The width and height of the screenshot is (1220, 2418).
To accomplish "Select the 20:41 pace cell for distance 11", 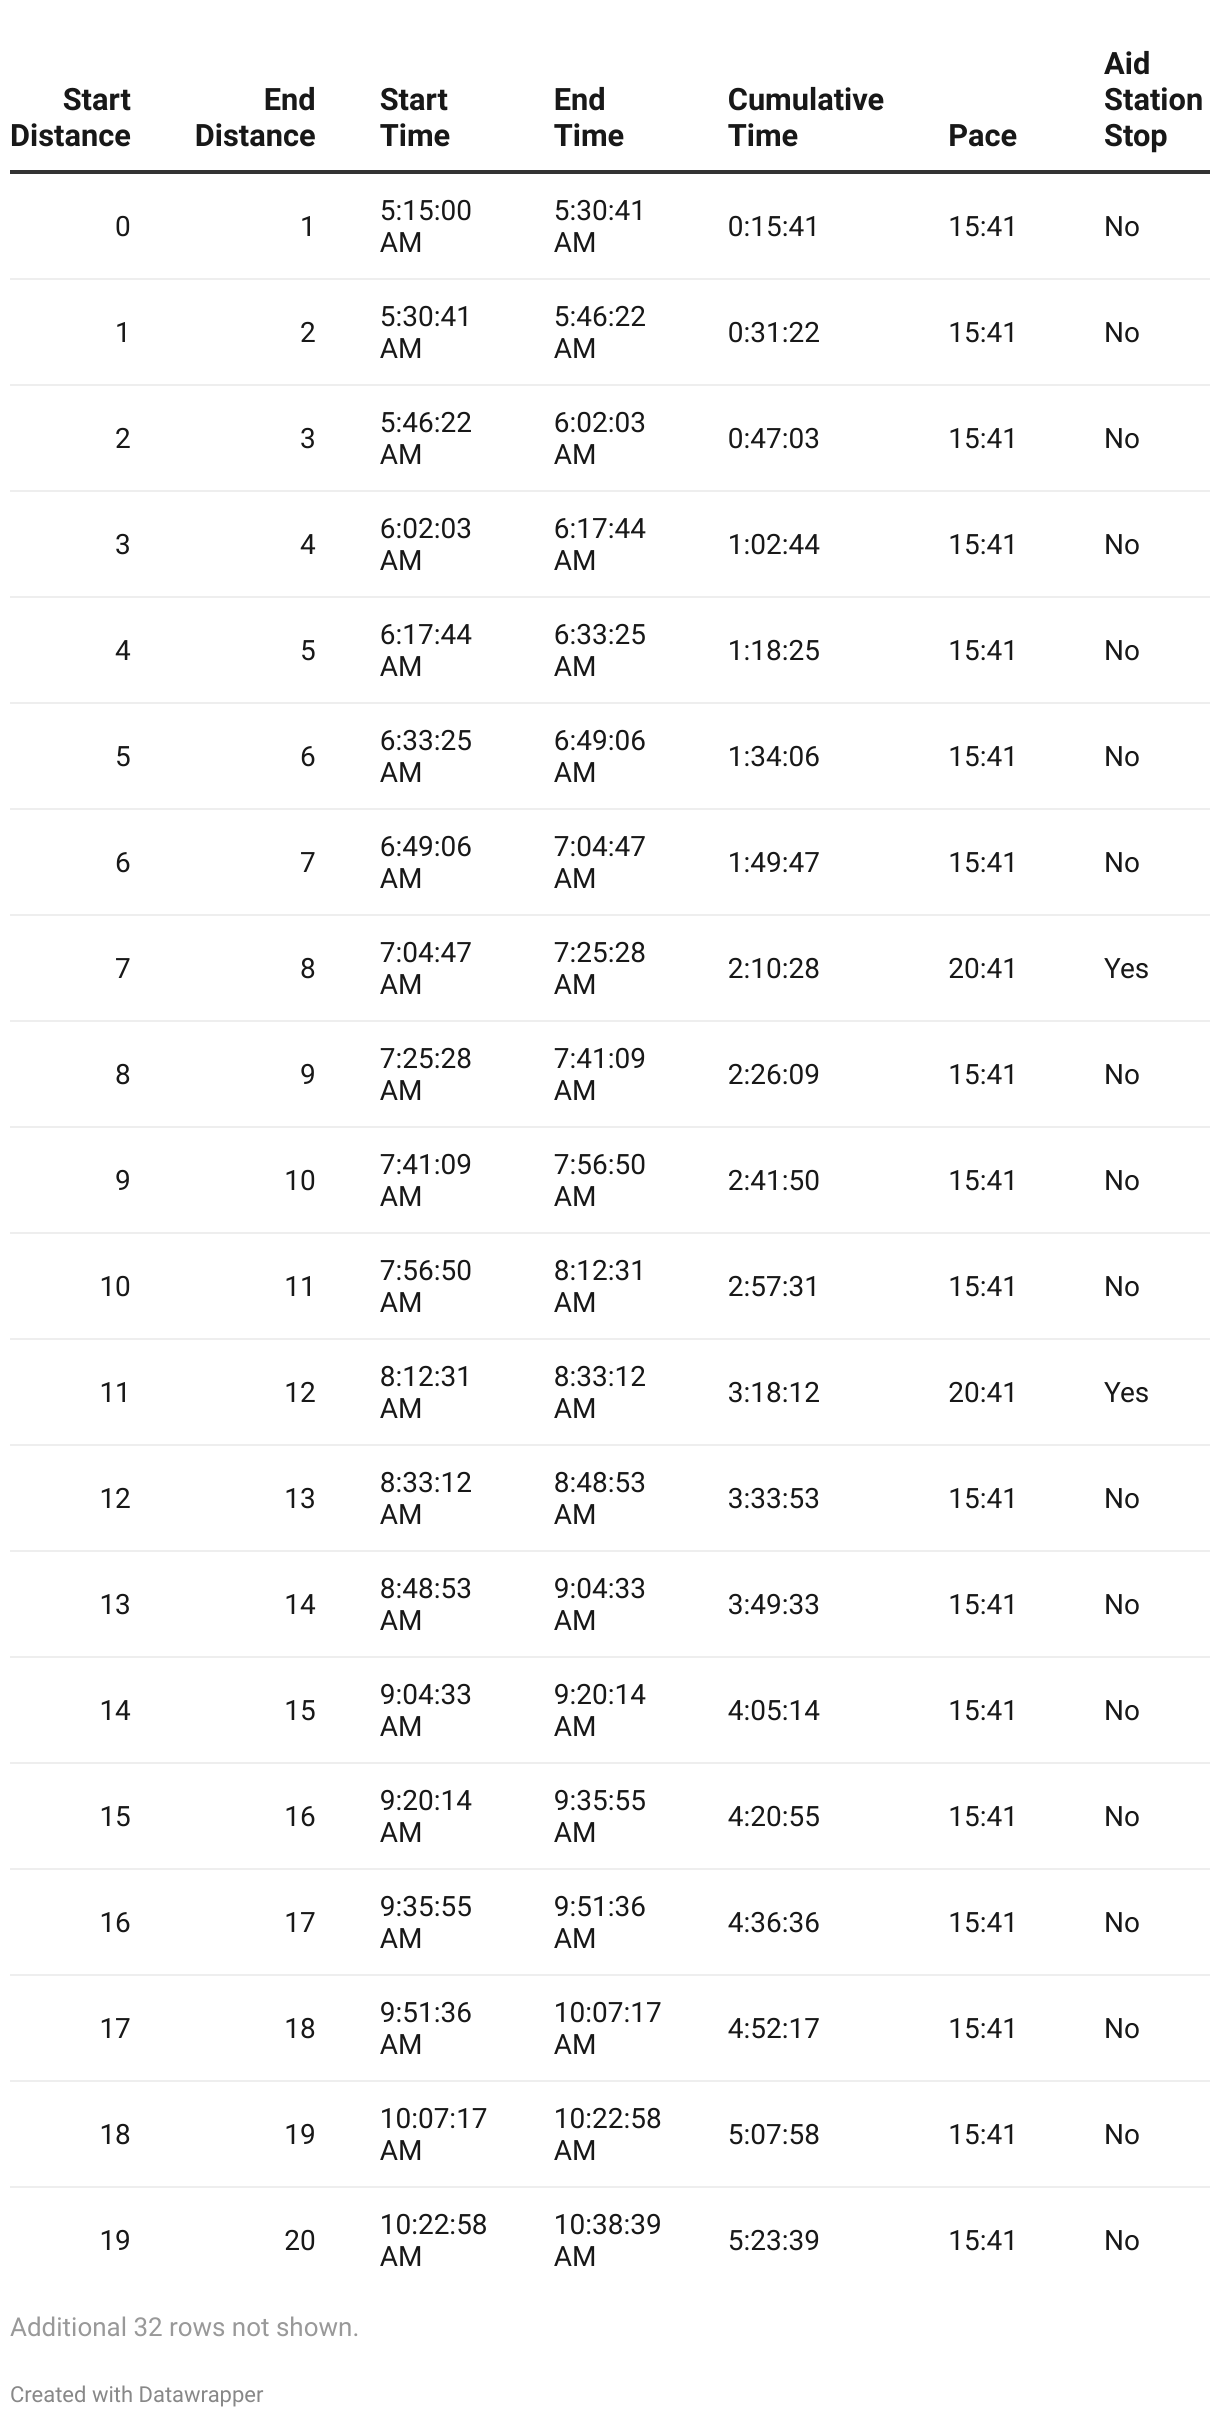I will [982, 1392].
